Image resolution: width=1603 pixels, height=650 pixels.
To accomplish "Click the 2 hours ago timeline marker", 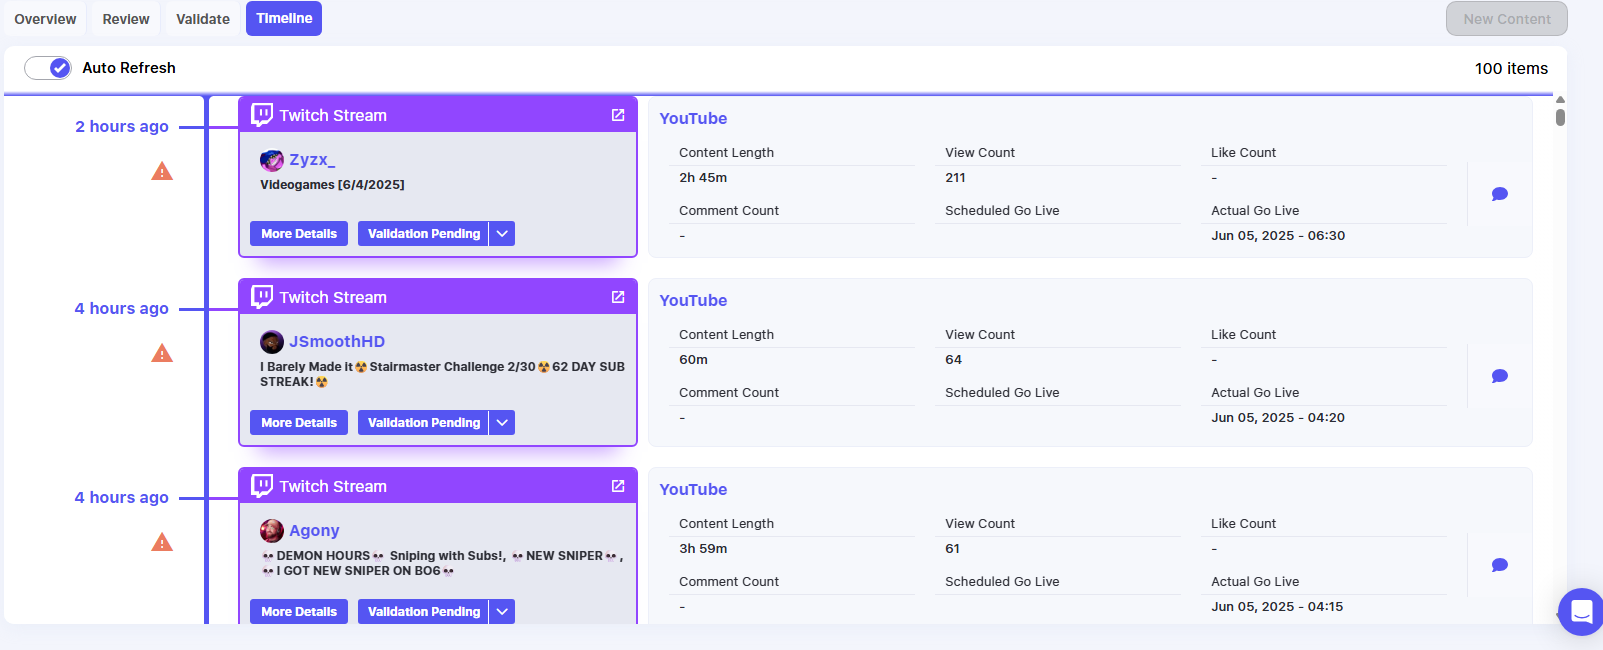I will pos(122,127).
